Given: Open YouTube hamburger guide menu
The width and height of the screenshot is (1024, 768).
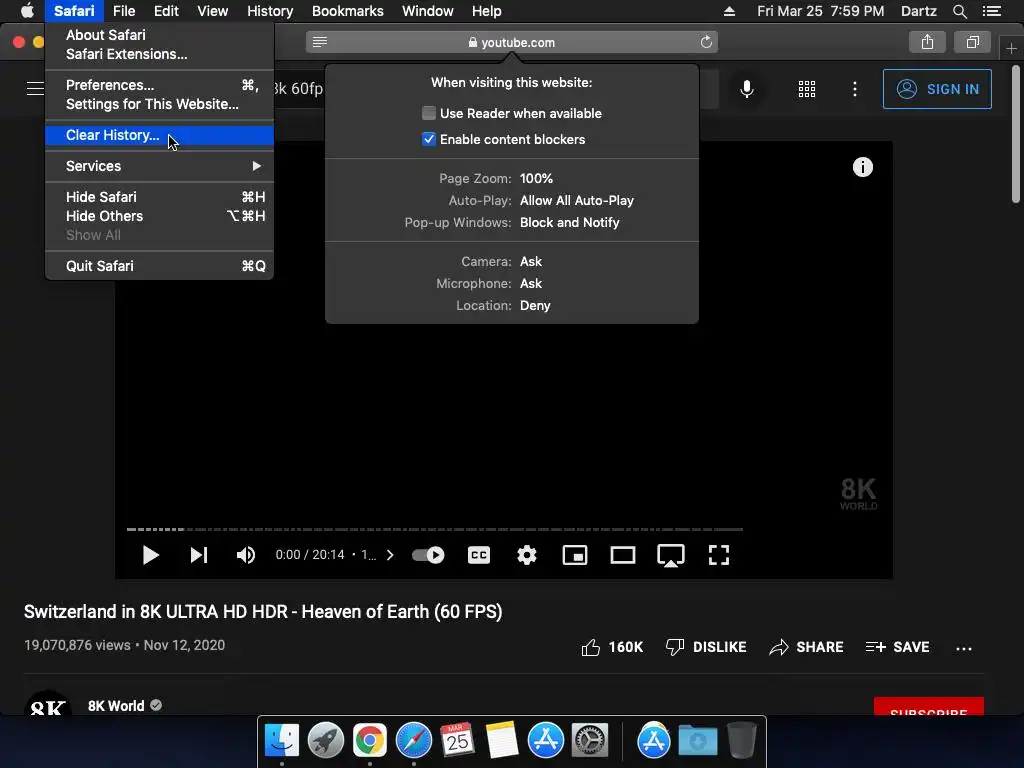Looking at the screenshot, I should pyautogui.click(x=35, y=88).
